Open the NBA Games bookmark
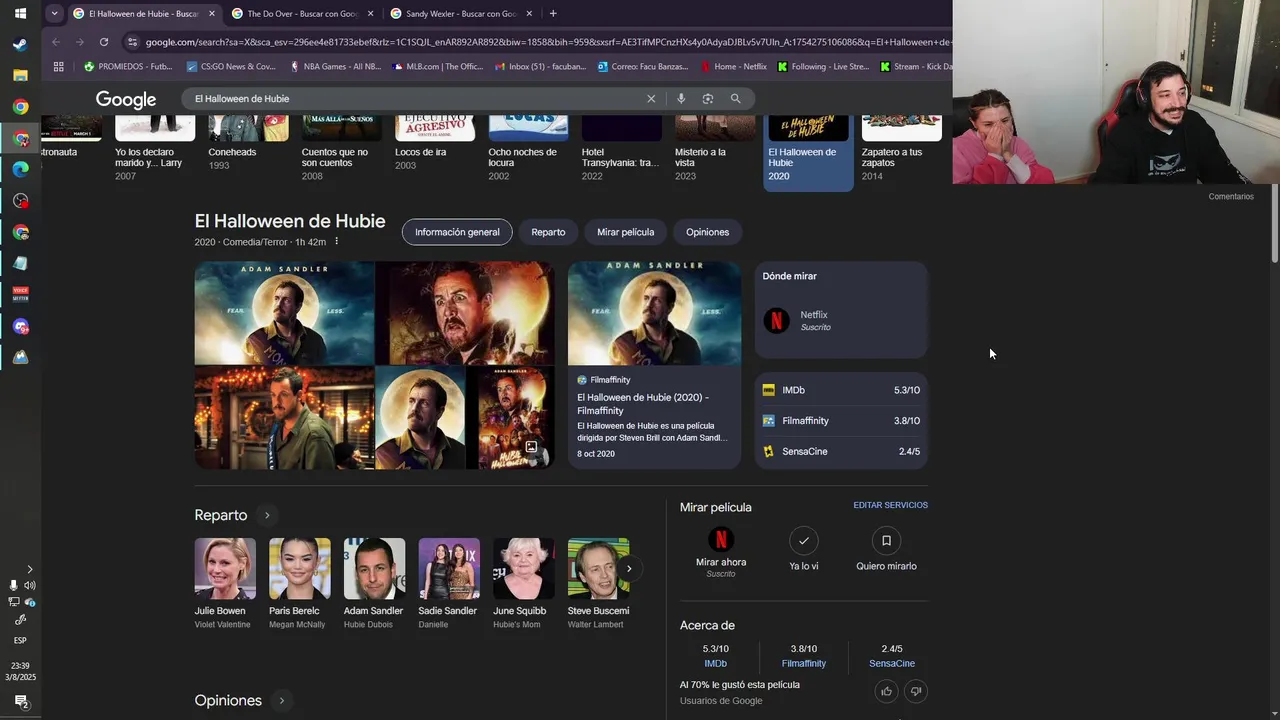1280x720 pixels. point(335,67)
